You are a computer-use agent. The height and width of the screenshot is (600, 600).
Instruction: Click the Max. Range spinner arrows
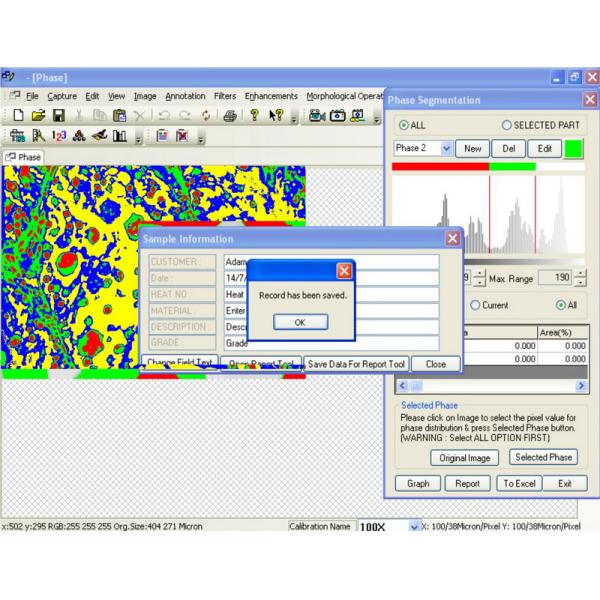(x=582, y=277)
